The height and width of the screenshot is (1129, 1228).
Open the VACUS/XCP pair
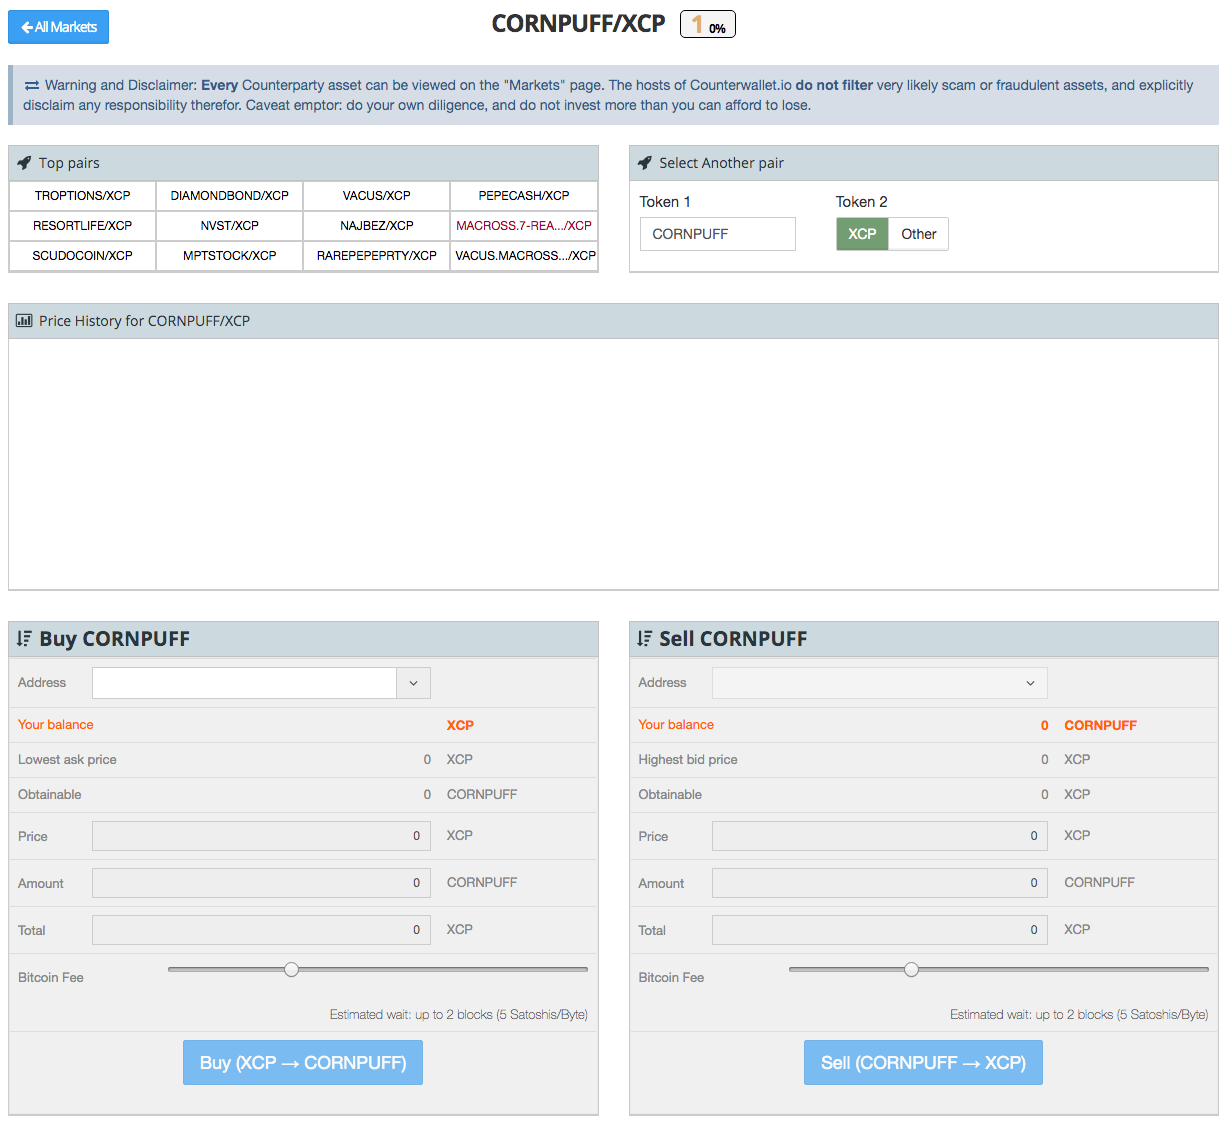pyautogui.click(x=377, y=196)
